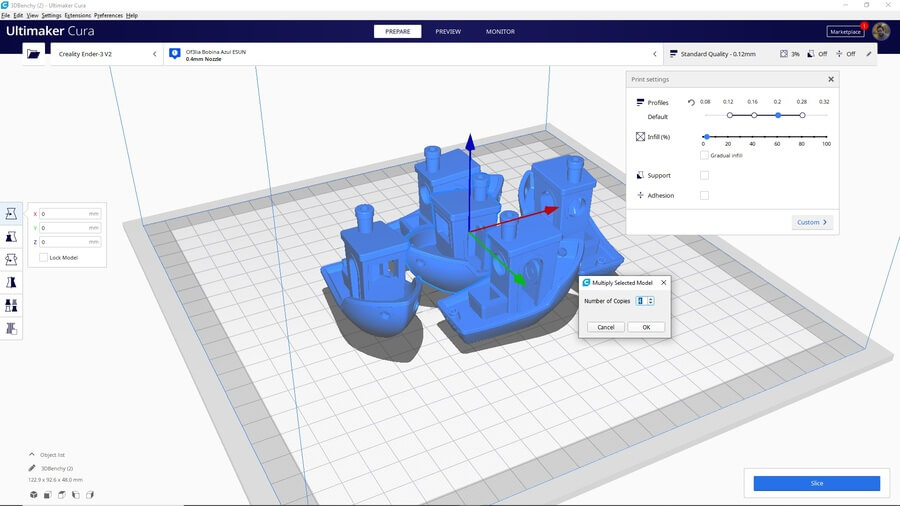Open Custom print settings
The width and height of the screenshot is (900, 506).
point(812,222)
